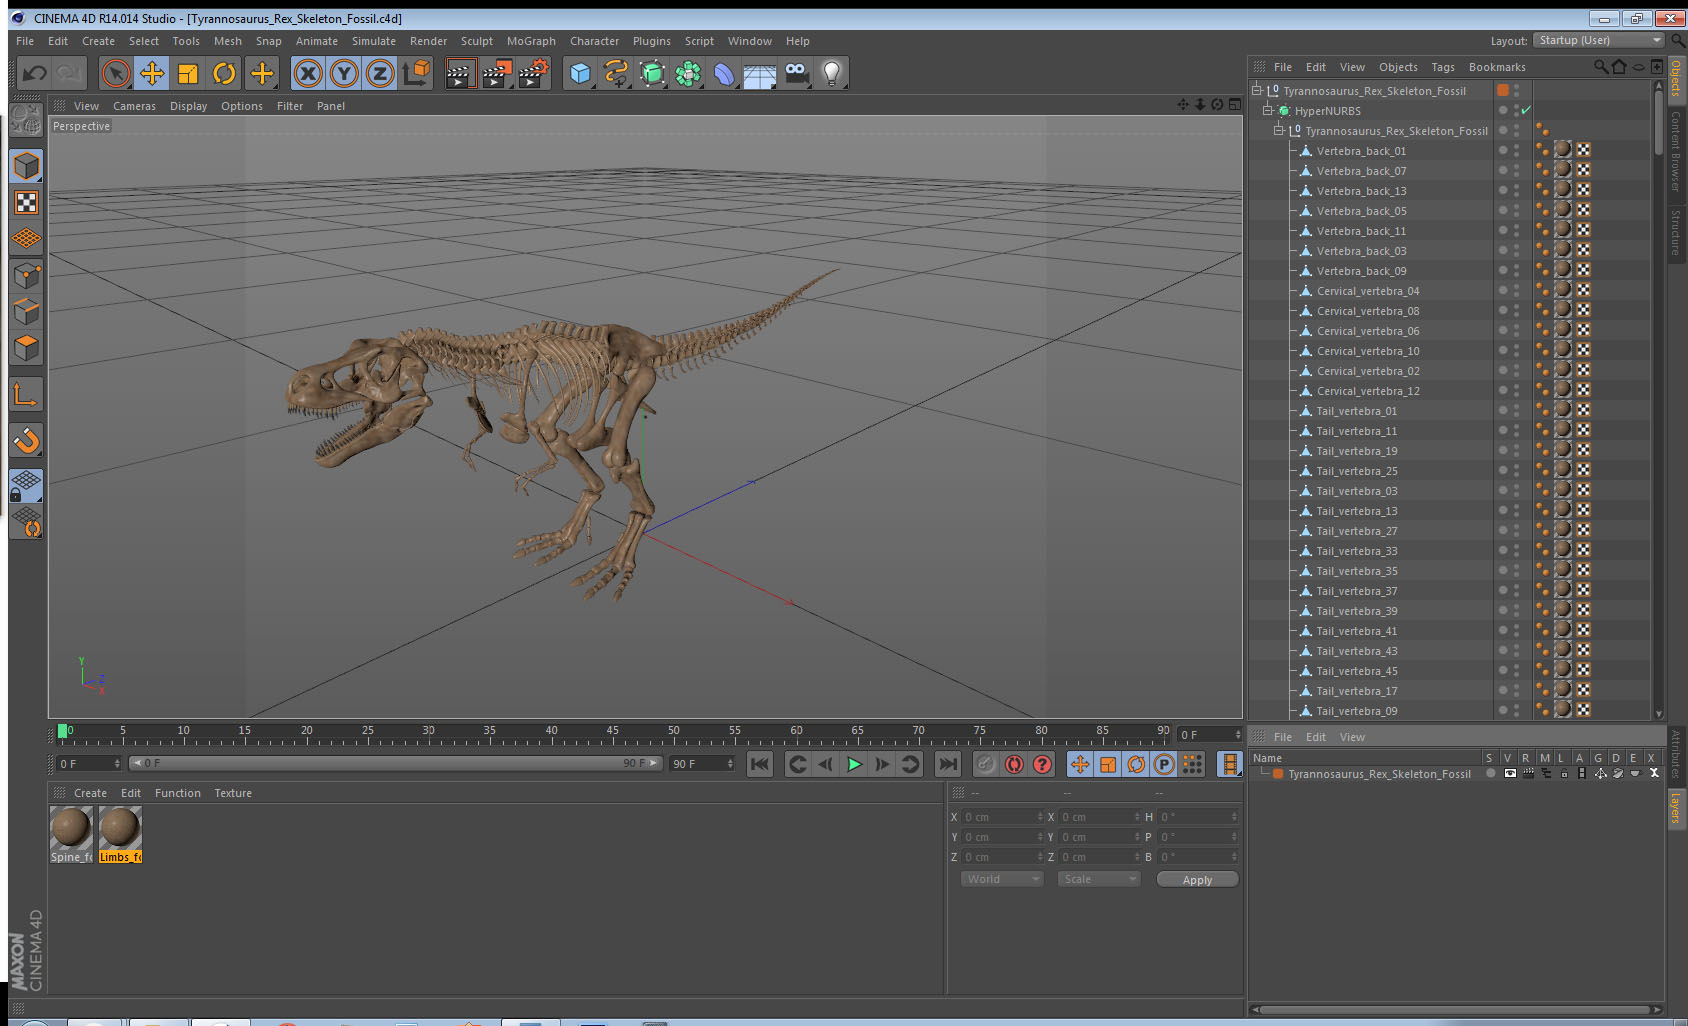Click the Spine material swatch
This screenshot has width=1688, height=1026.
[71, 828]
